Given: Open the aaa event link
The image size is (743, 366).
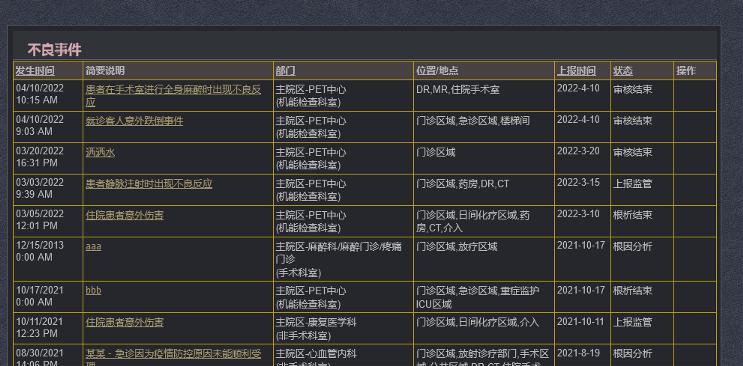Looking at the screenshot, I should (93, 247).
